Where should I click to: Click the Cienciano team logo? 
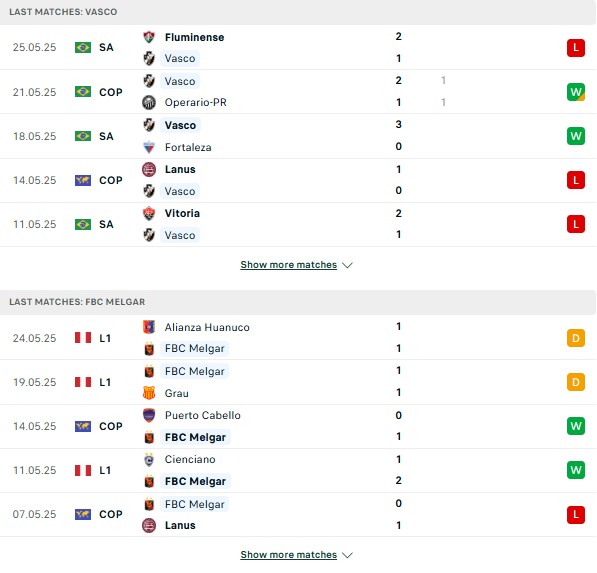click(149, 460)
